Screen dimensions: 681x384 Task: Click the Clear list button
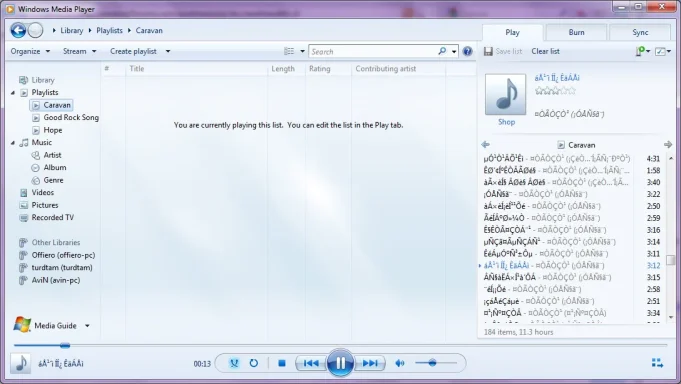tap(545, 51)
